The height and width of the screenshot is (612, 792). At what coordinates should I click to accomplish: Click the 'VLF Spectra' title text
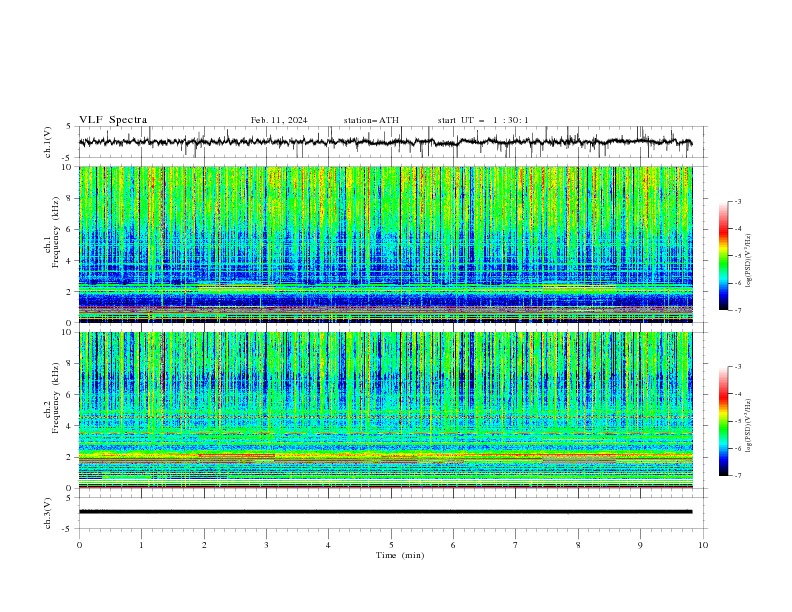click(113, 120)
